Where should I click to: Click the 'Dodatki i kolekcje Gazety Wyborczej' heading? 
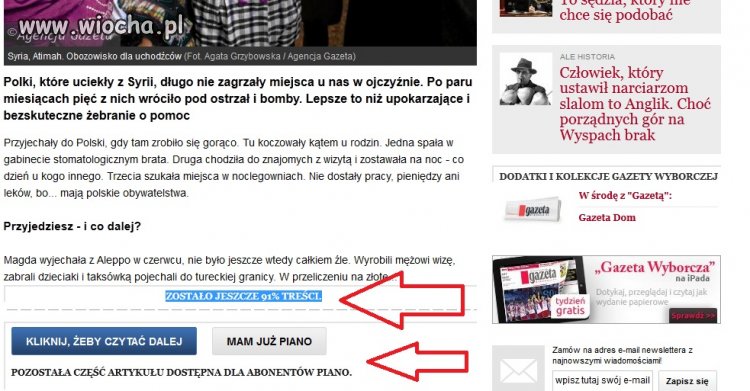[608, 177]
